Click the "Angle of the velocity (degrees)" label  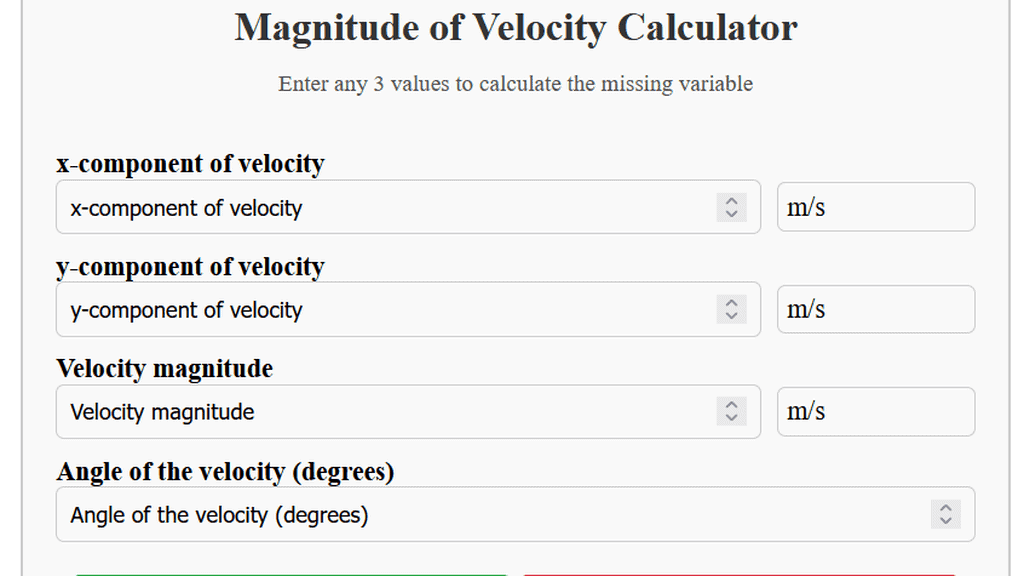point(225,471)
